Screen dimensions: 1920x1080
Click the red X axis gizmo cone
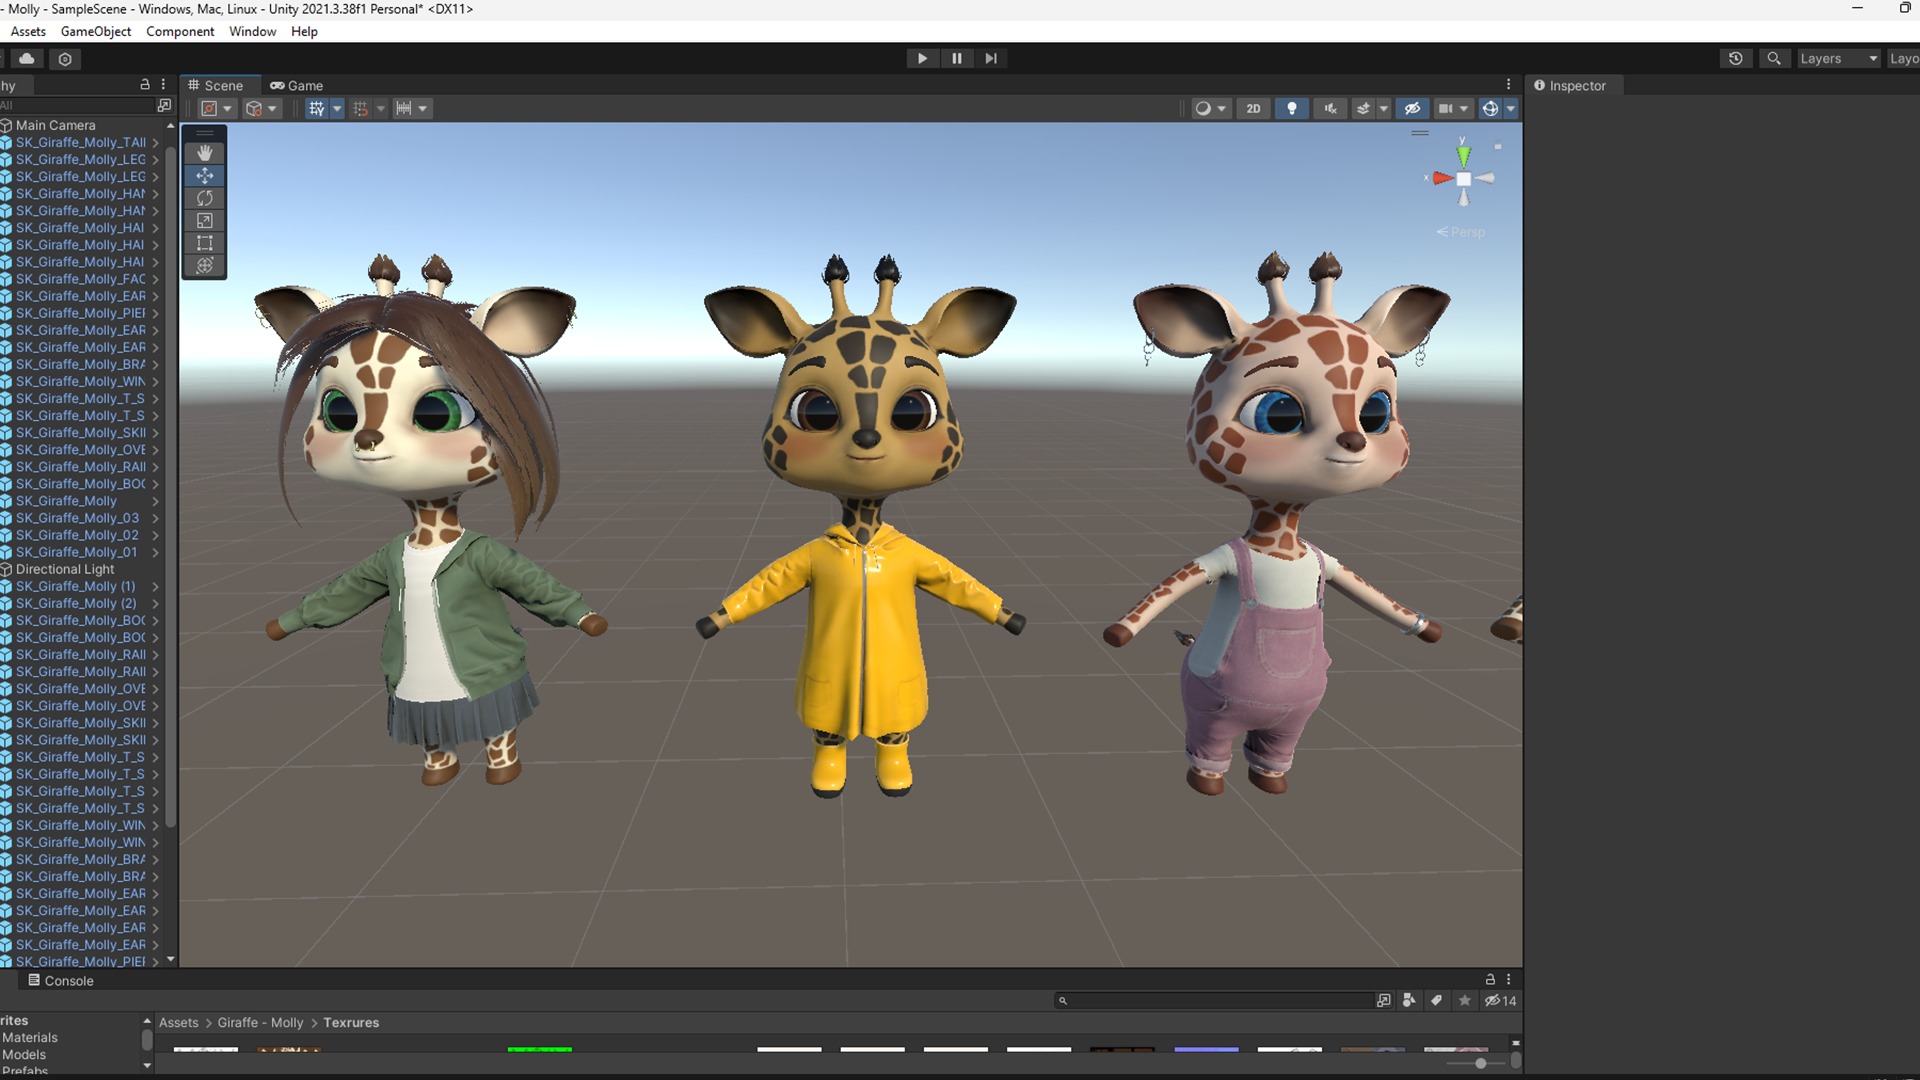coord(1441,179)
